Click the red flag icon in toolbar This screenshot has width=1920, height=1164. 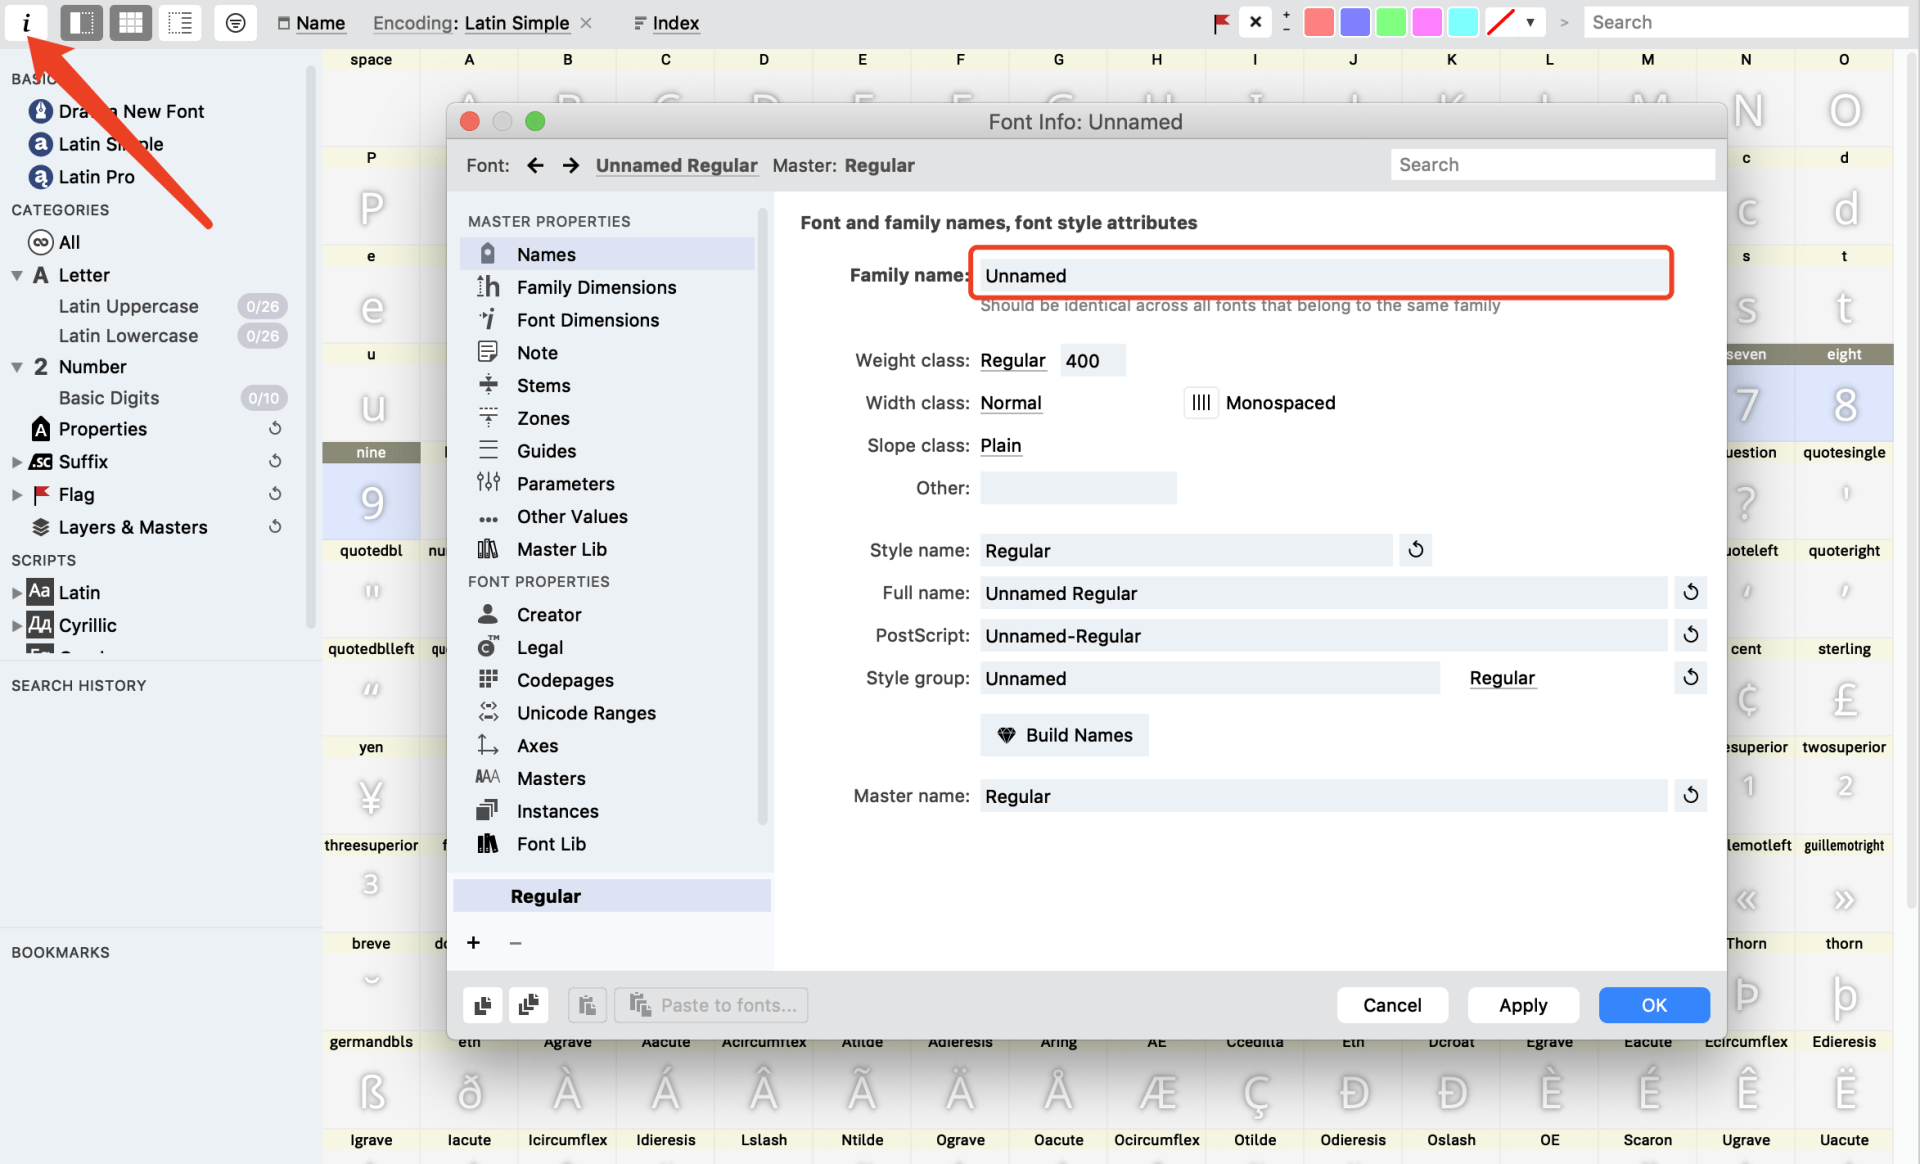pos(1221,22)
